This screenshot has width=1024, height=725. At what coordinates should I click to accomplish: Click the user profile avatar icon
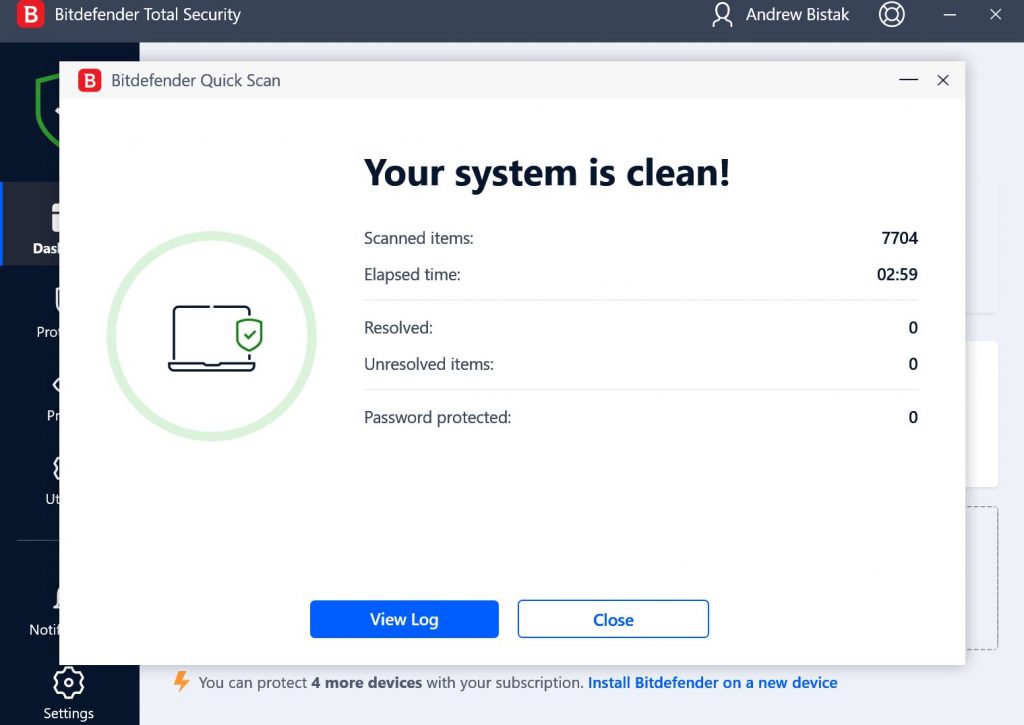click(x=722, y=14)
